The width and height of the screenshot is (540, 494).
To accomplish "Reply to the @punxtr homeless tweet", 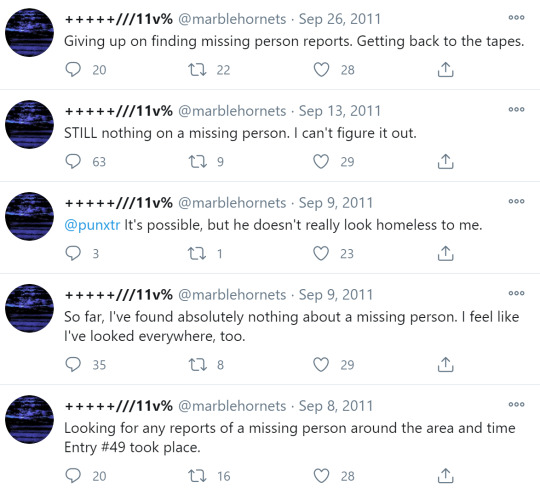I will click(73, 253).
